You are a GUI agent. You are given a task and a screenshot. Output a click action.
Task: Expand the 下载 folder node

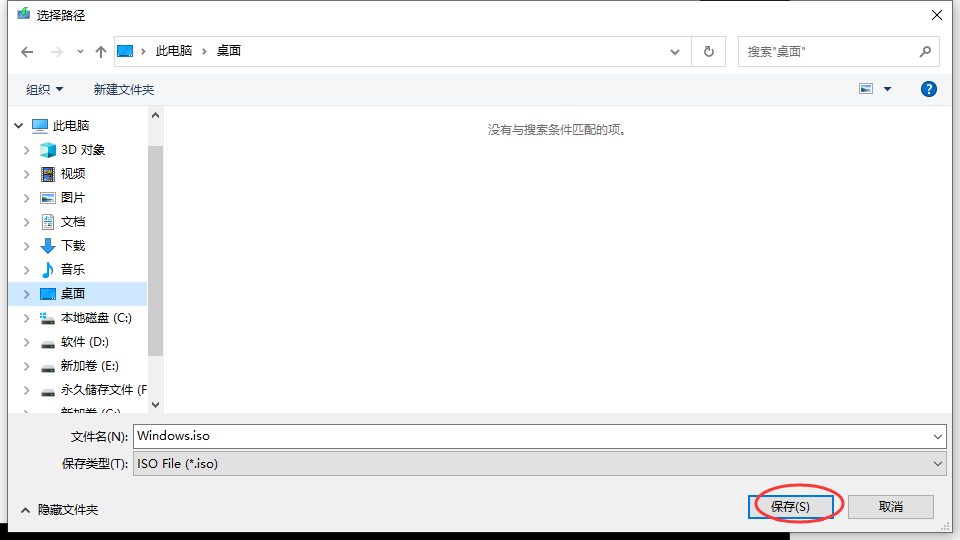(26, 246)
